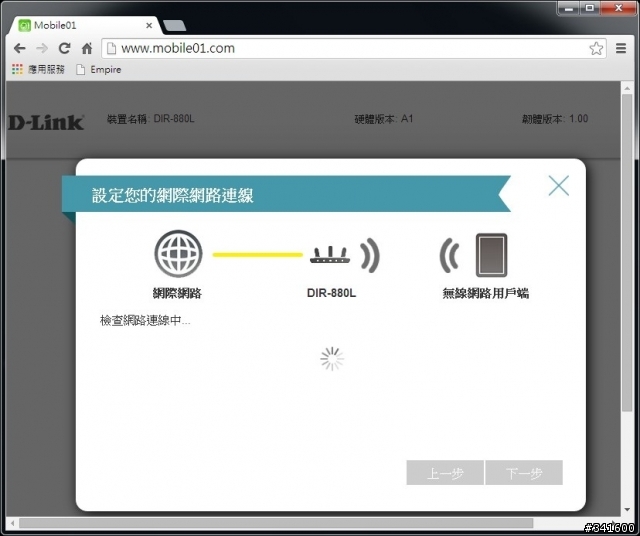Click the 檢查網路連線中... status text
Image resolution: width=640 pixels, height=536 pixels.
click(x=145, y=320)
